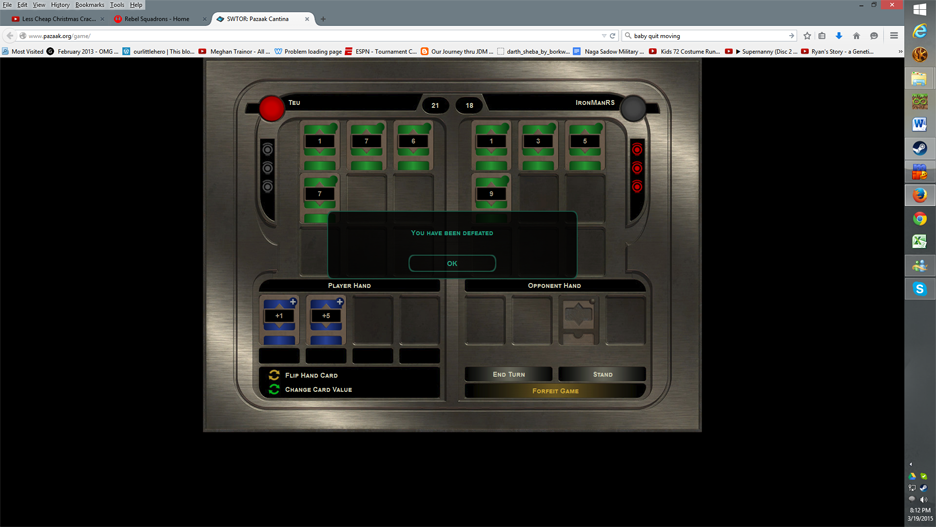This screenshot has width=936, height=527.
Task: Click the face-down opponent hand card
Action: (x=578, y=320)
